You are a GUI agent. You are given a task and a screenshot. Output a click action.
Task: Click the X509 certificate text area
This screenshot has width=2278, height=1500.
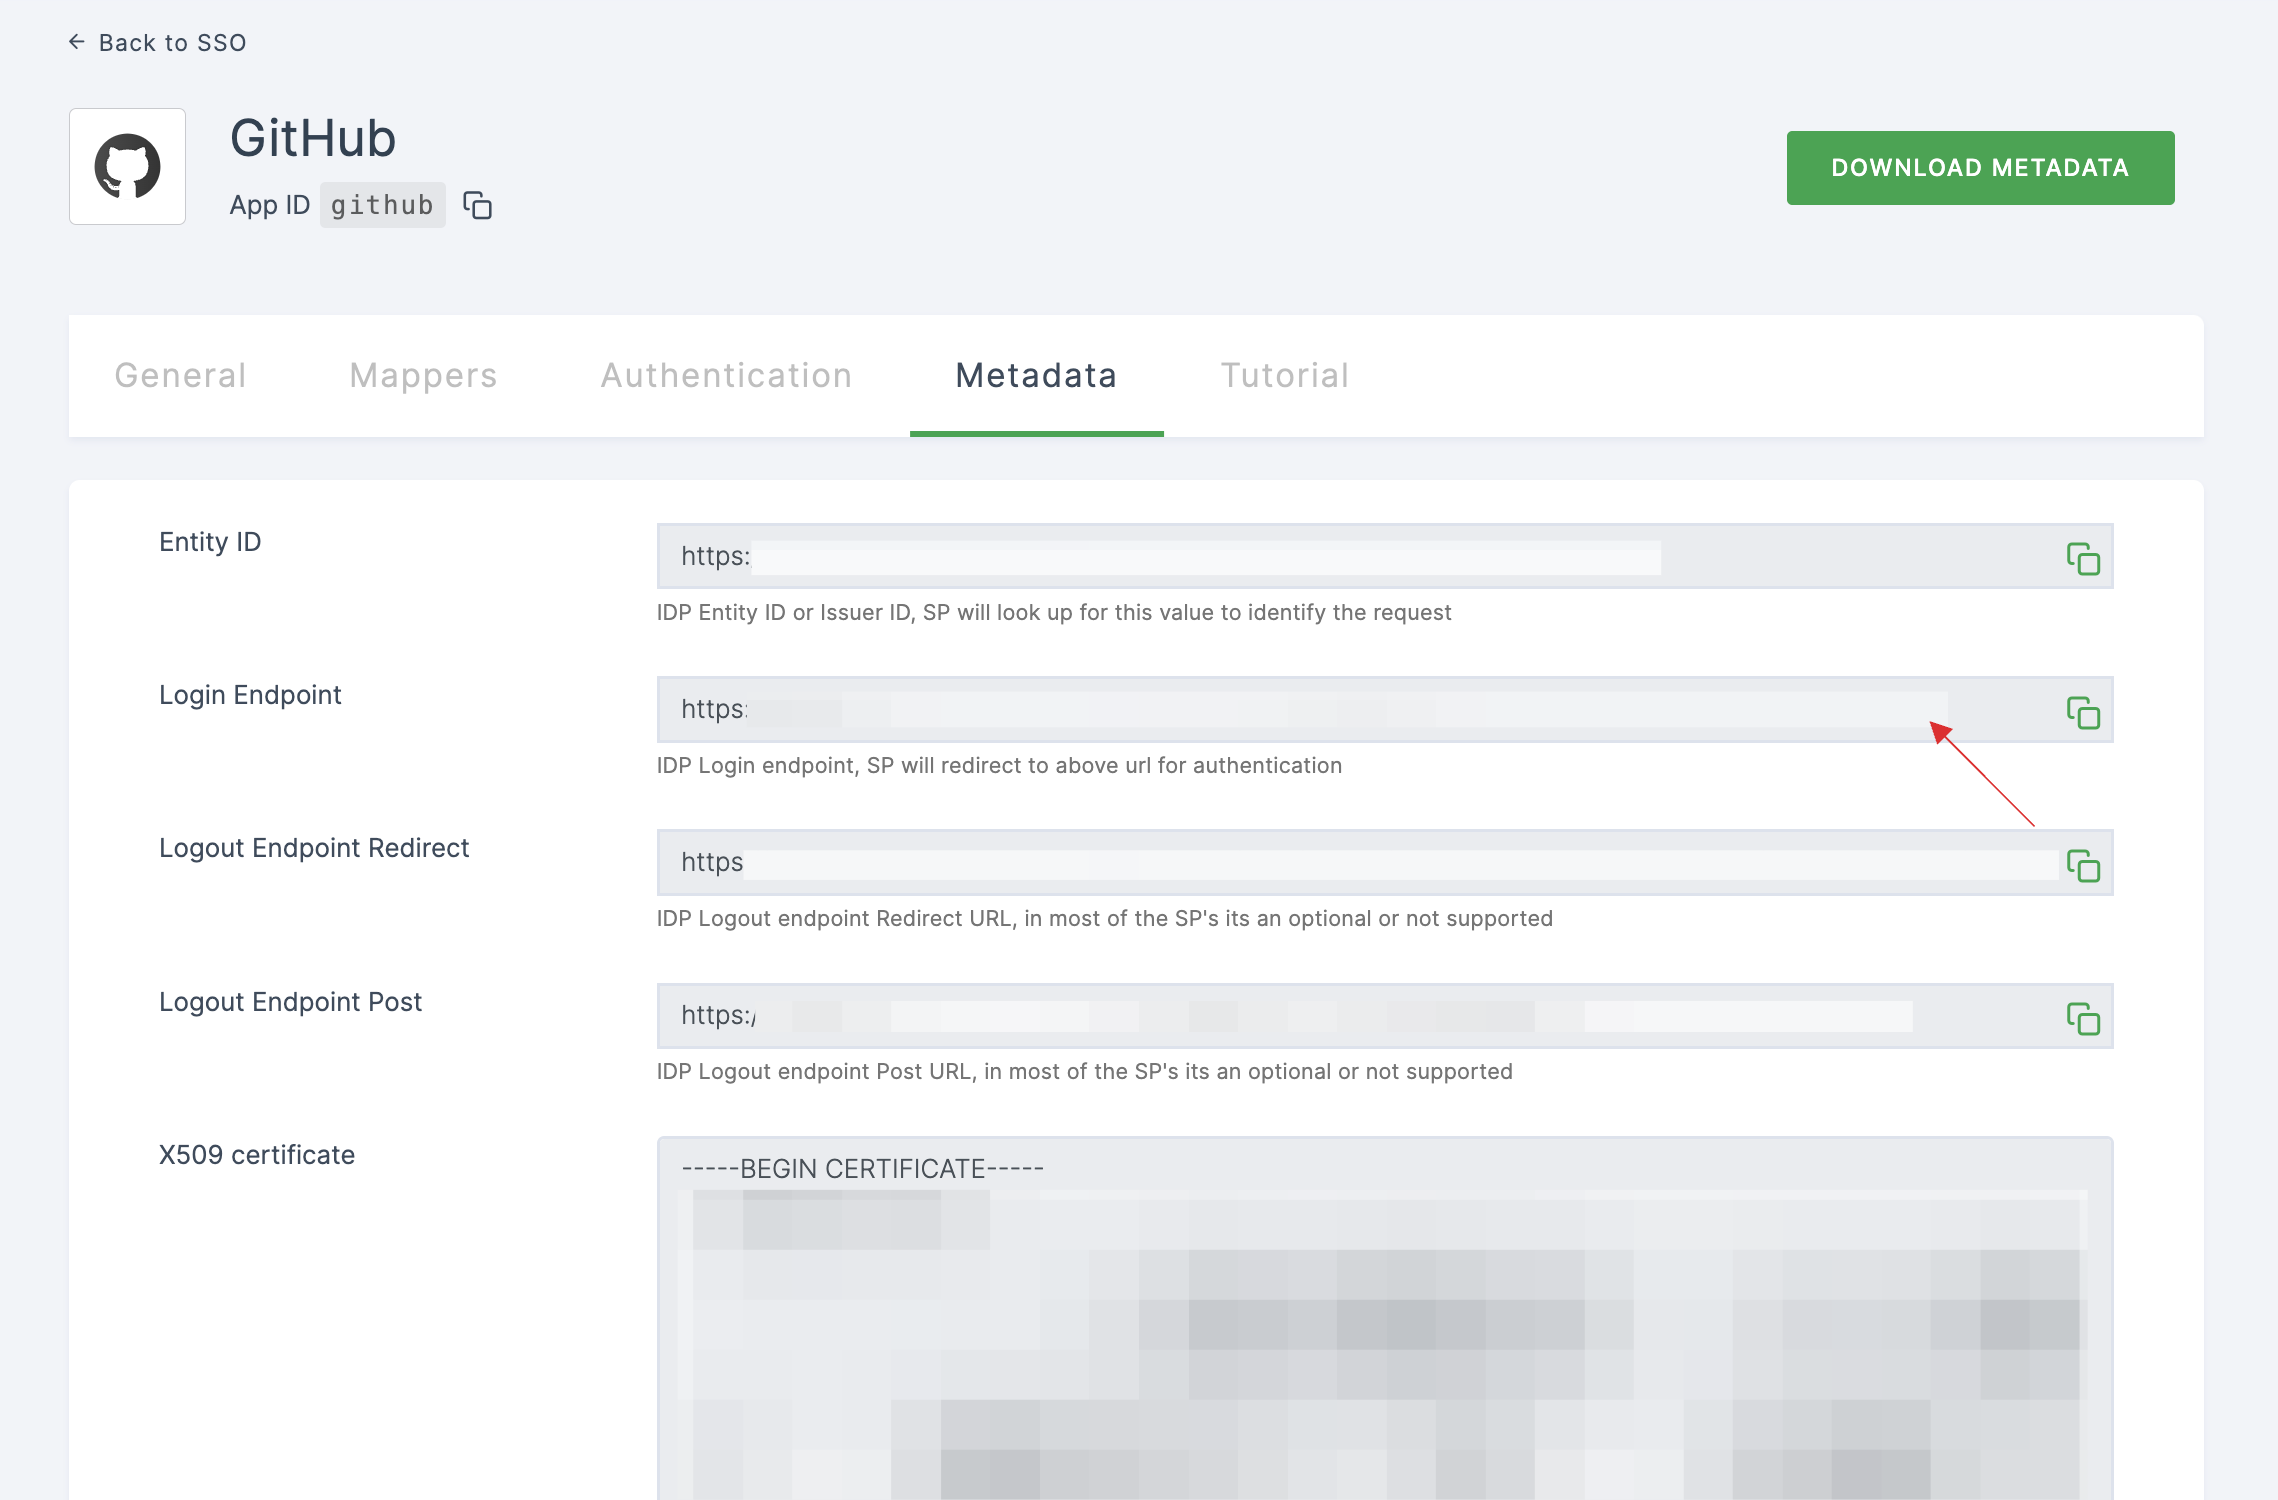1385,1318
